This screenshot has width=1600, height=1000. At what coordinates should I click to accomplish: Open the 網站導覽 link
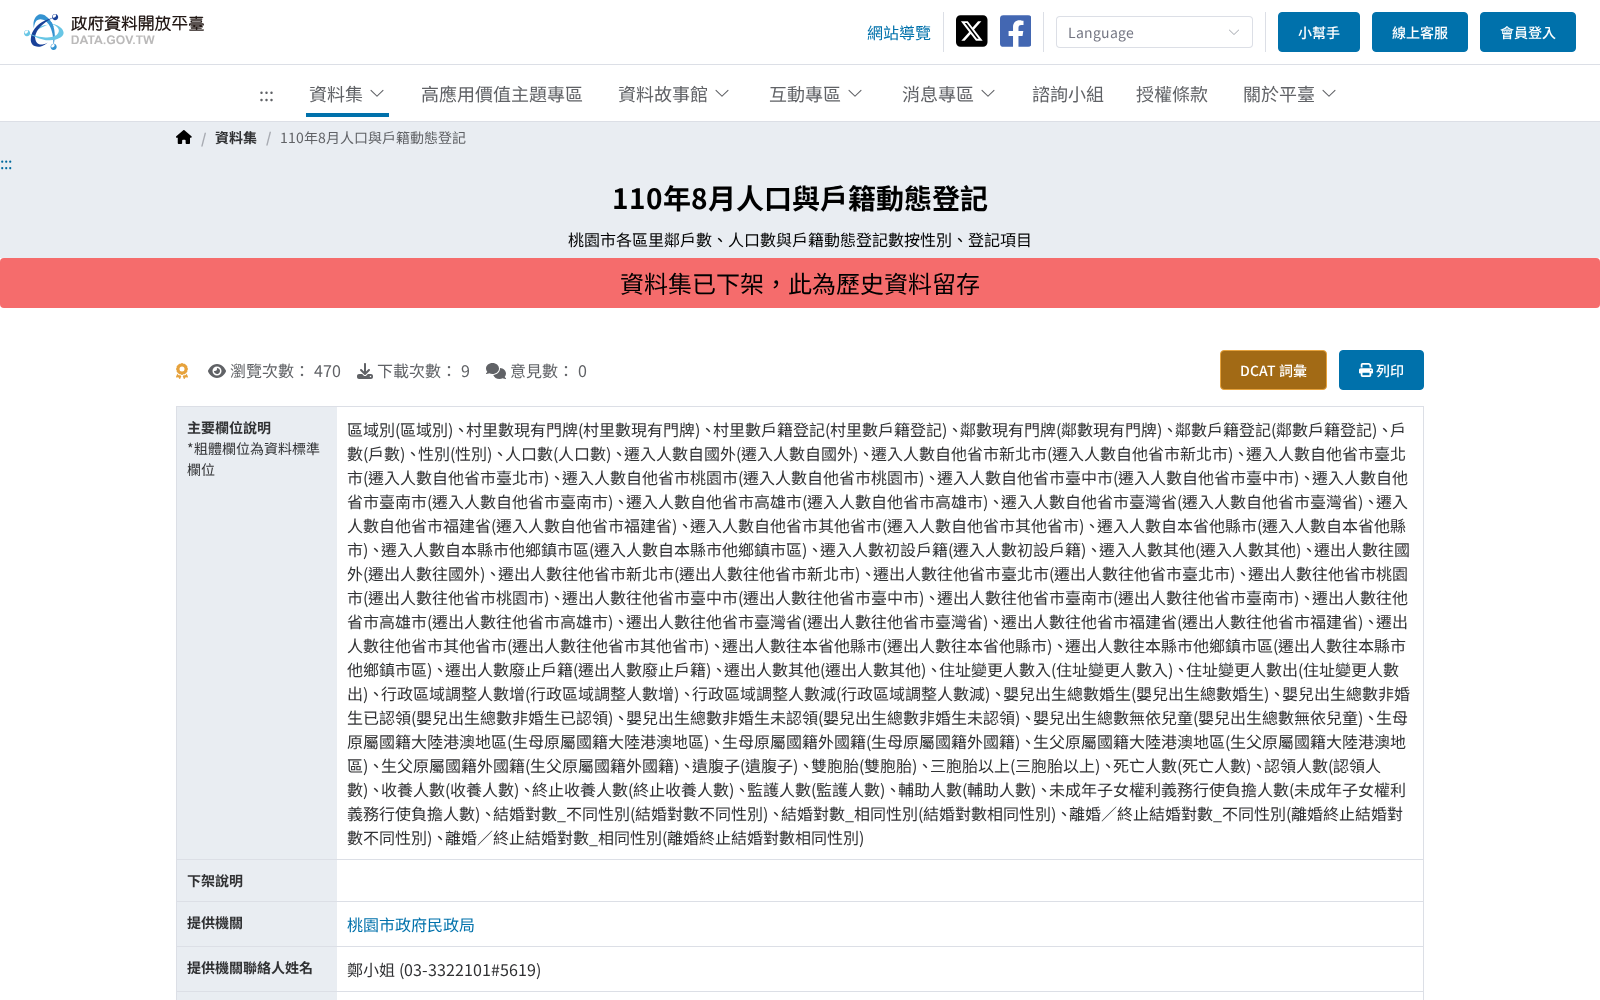click(x=898, y=33)
